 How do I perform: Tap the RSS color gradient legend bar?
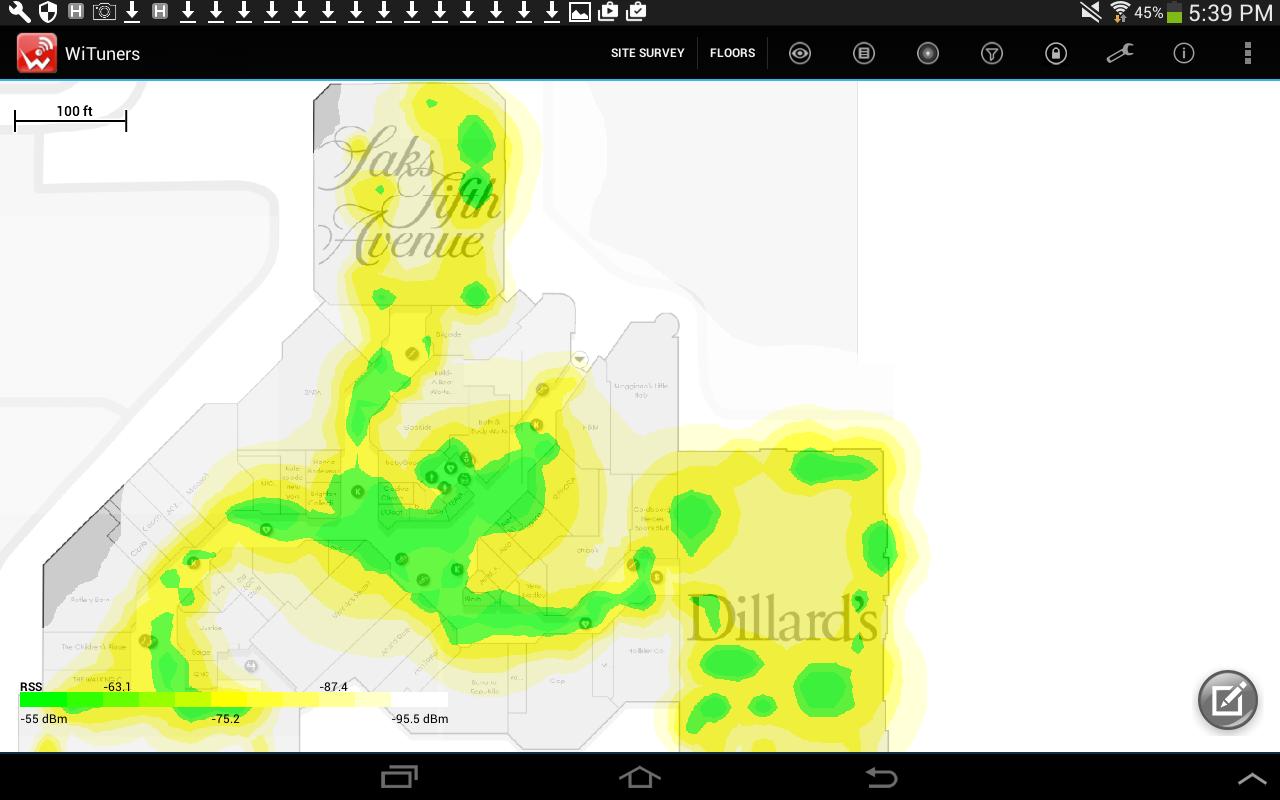234,700
